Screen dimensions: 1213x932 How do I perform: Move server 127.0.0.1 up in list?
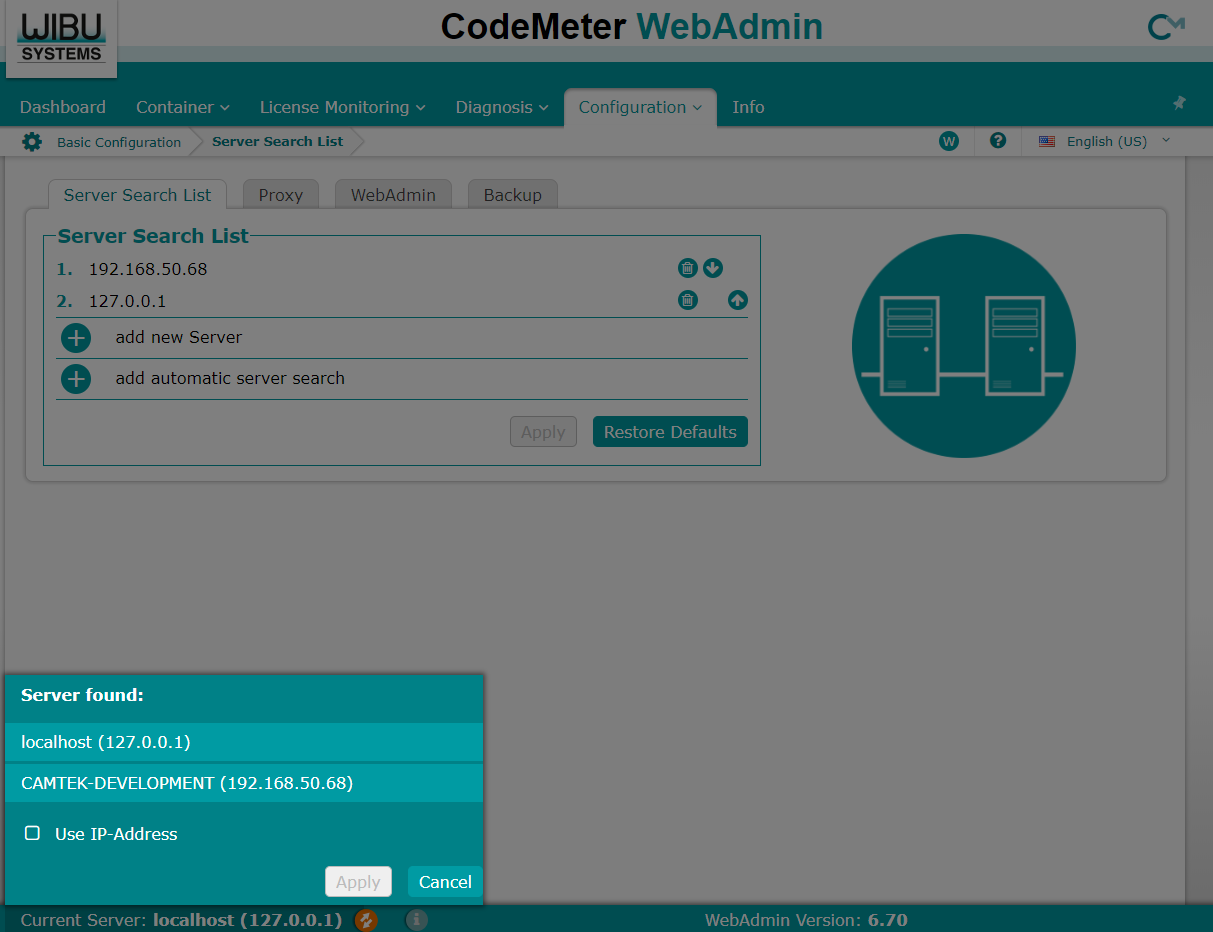738,300
